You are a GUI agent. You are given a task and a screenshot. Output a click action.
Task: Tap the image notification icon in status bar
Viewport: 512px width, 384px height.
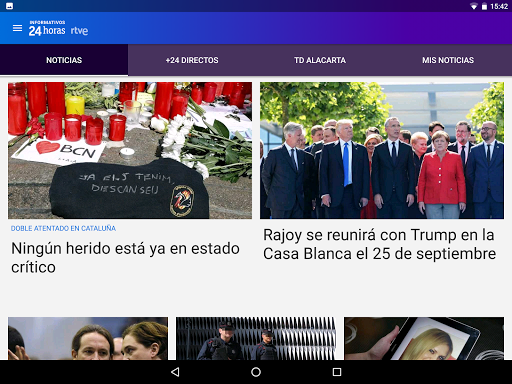point(9,6)
